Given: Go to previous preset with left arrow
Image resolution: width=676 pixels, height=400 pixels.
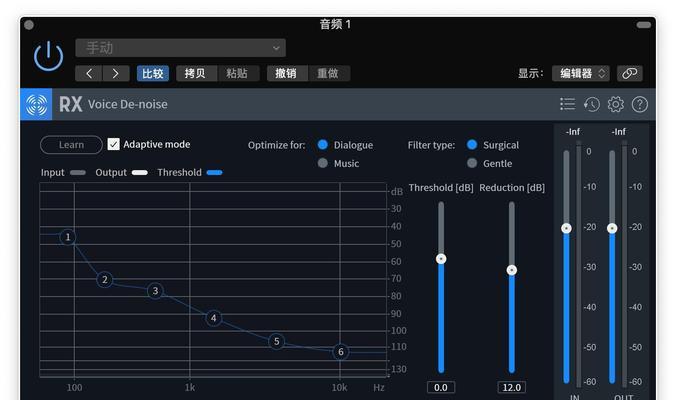Looking at the screenshot, I should 89,73.
